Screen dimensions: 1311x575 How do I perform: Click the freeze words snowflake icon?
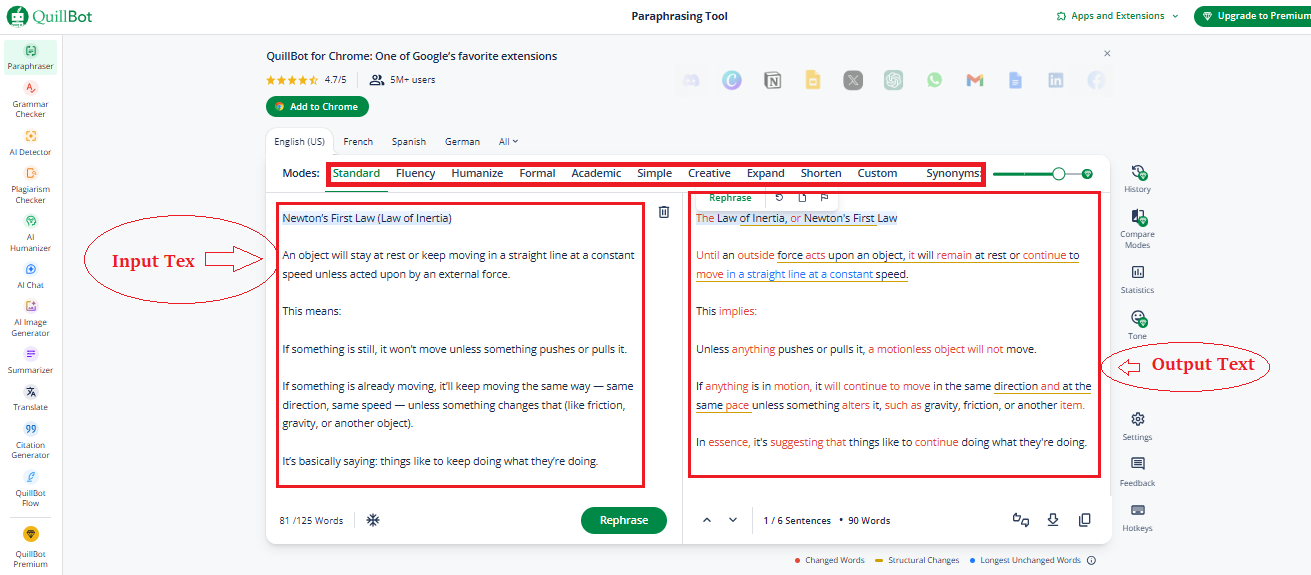pyautogui.click(x=372, y=520)
